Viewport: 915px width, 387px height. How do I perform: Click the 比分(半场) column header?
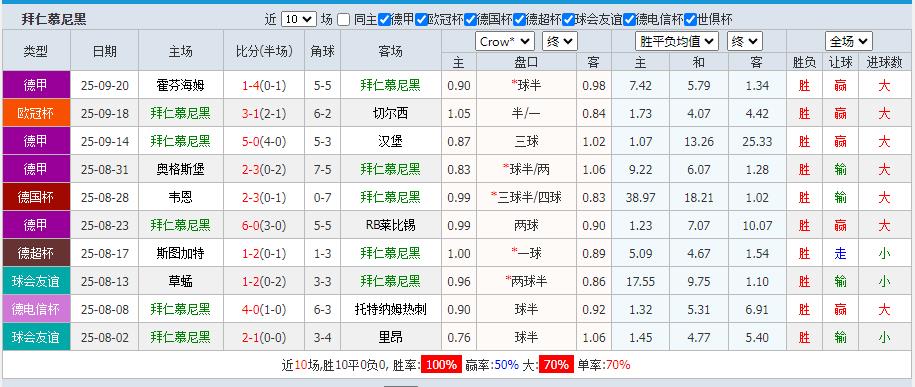point(264,51)
